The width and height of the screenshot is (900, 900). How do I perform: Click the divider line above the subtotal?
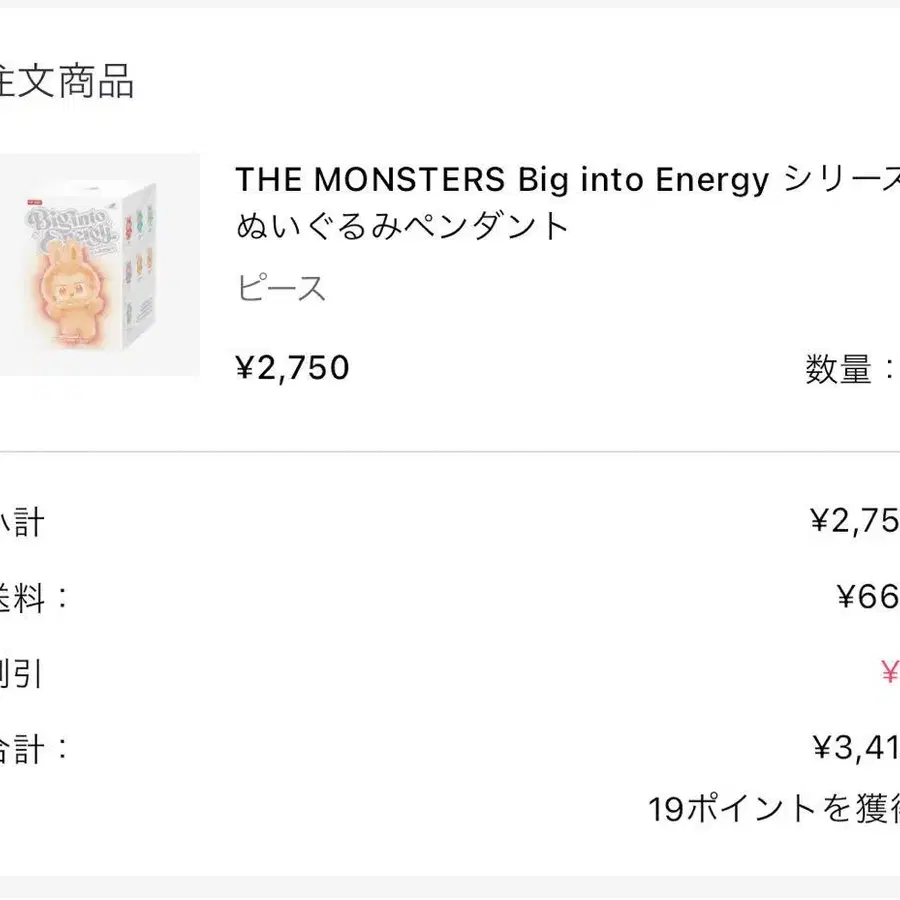click(450, 452)
